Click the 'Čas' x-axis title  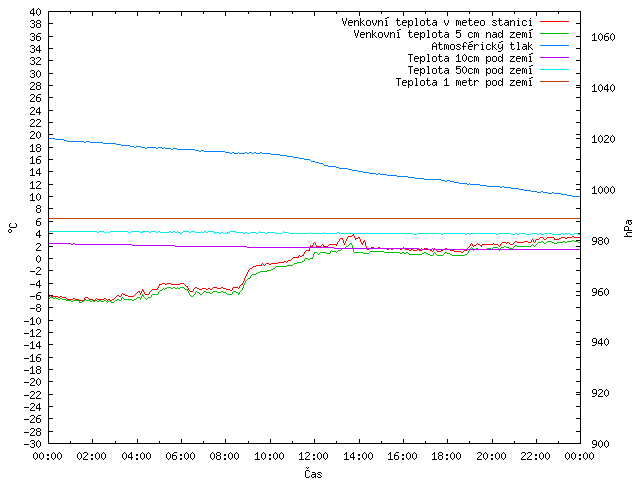click(x=313, y=473)
